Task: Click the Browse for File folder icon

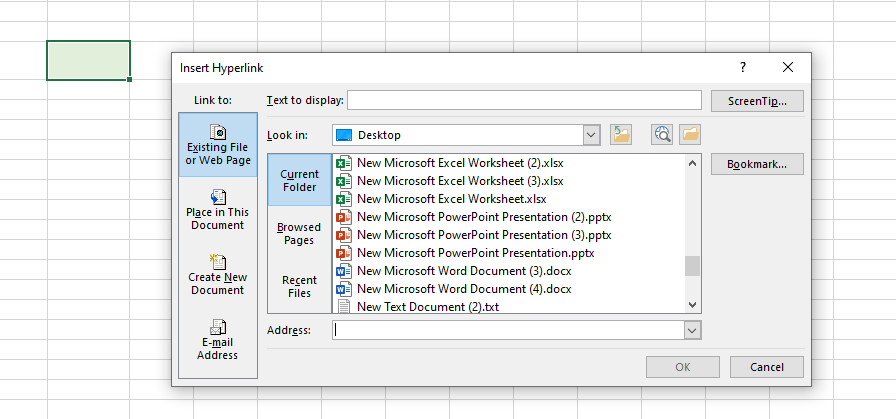Action: (690, 135)
